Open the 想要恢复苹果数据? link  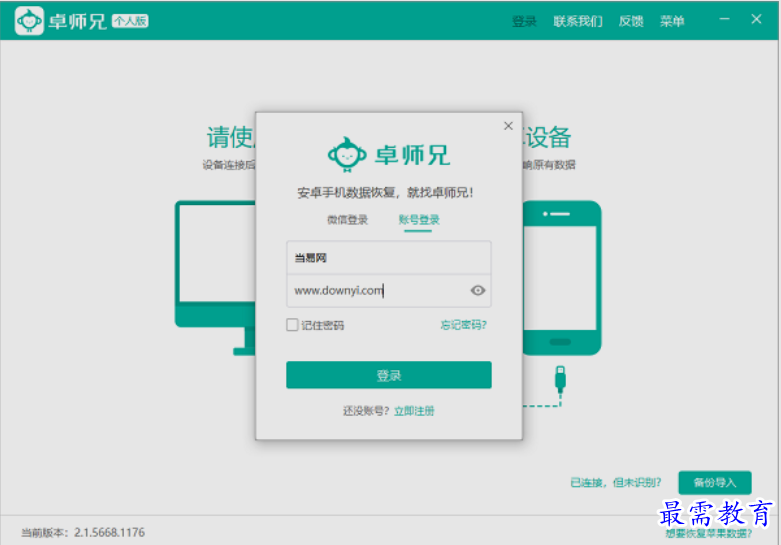[709, 534]
